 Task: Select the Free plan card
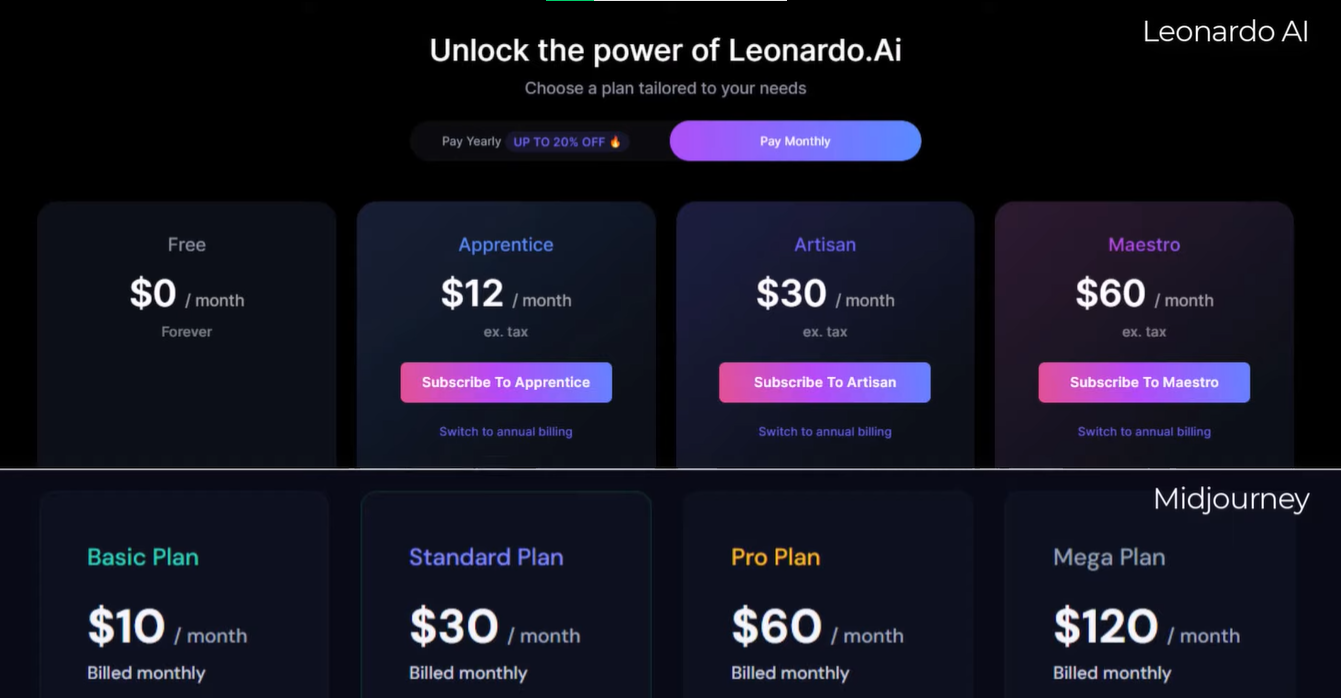[187, 335]
